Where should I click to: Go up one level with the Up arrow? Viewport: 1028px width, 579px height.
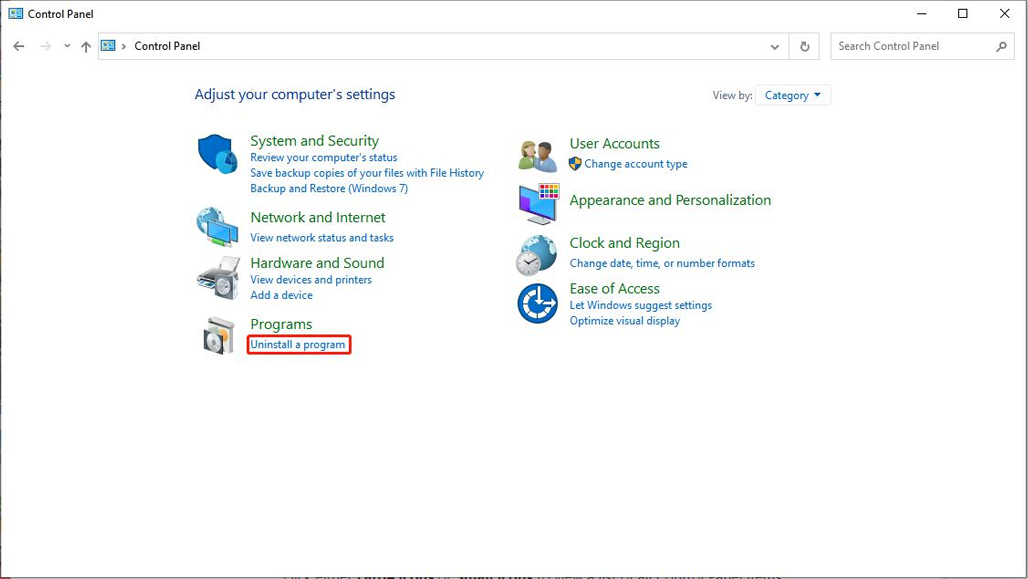(x=86, y=46)
